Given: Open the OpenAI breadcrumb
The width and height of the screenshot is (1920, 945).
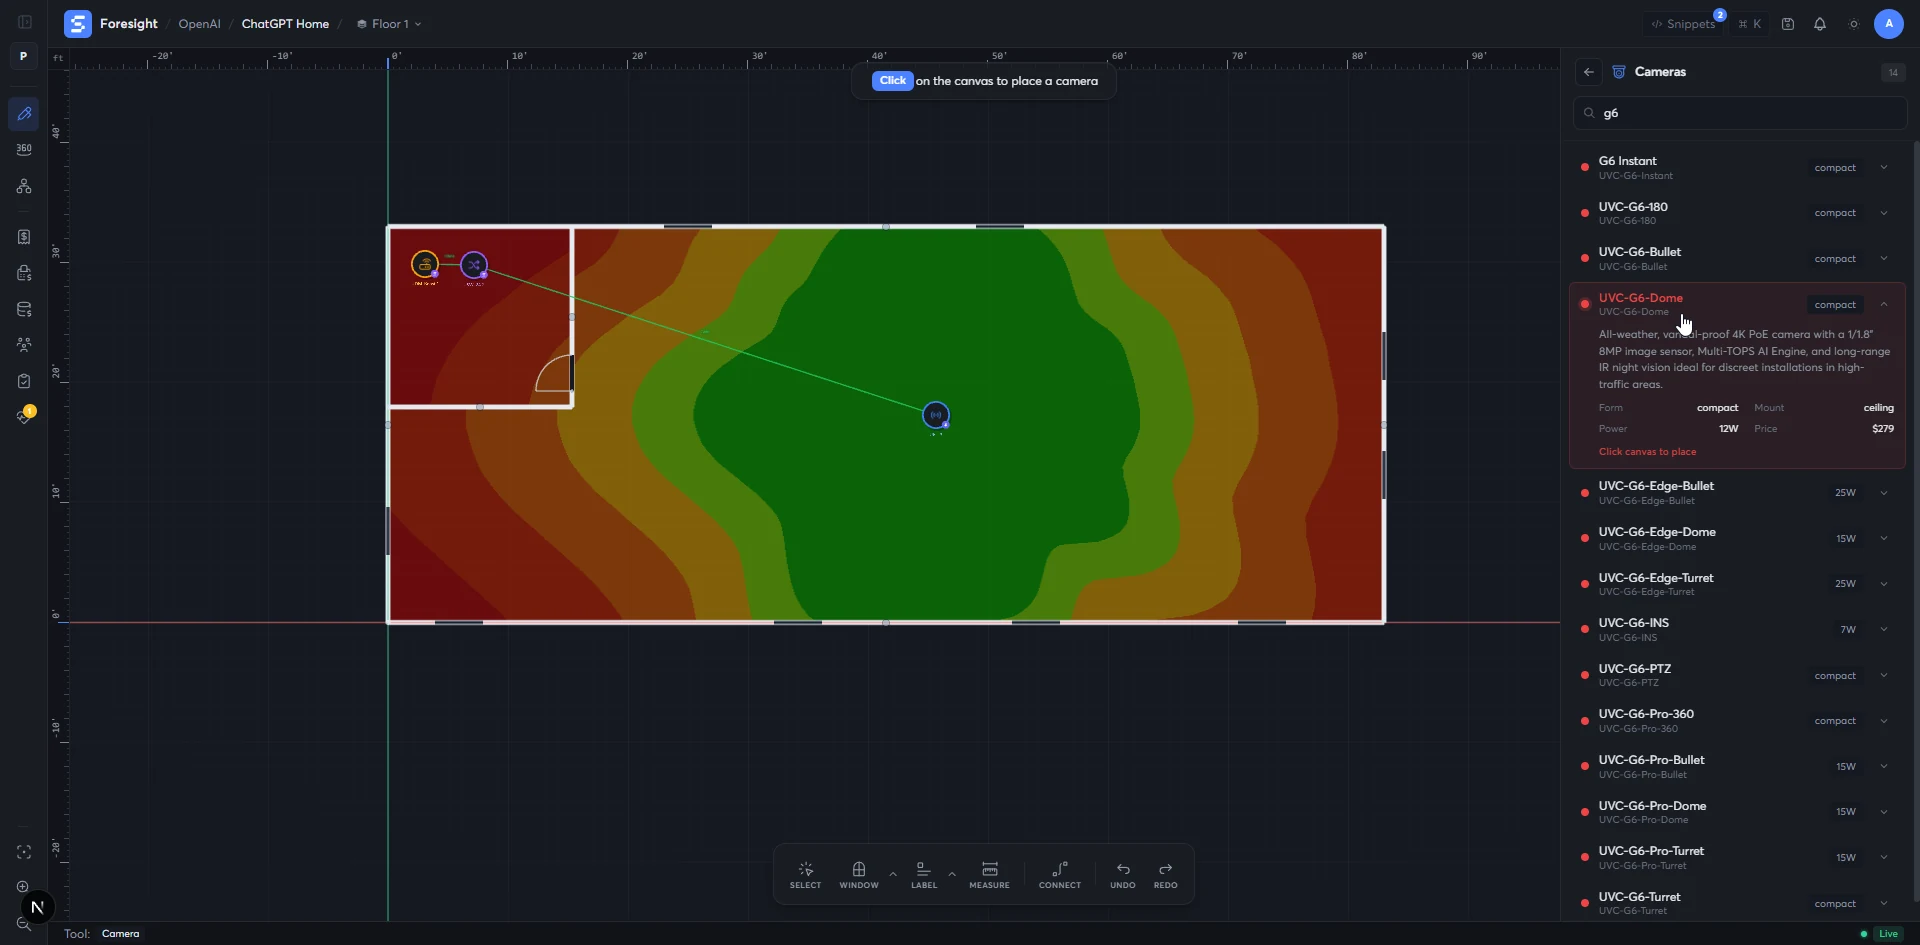Looking at the screenshot, I should point(199,24).
